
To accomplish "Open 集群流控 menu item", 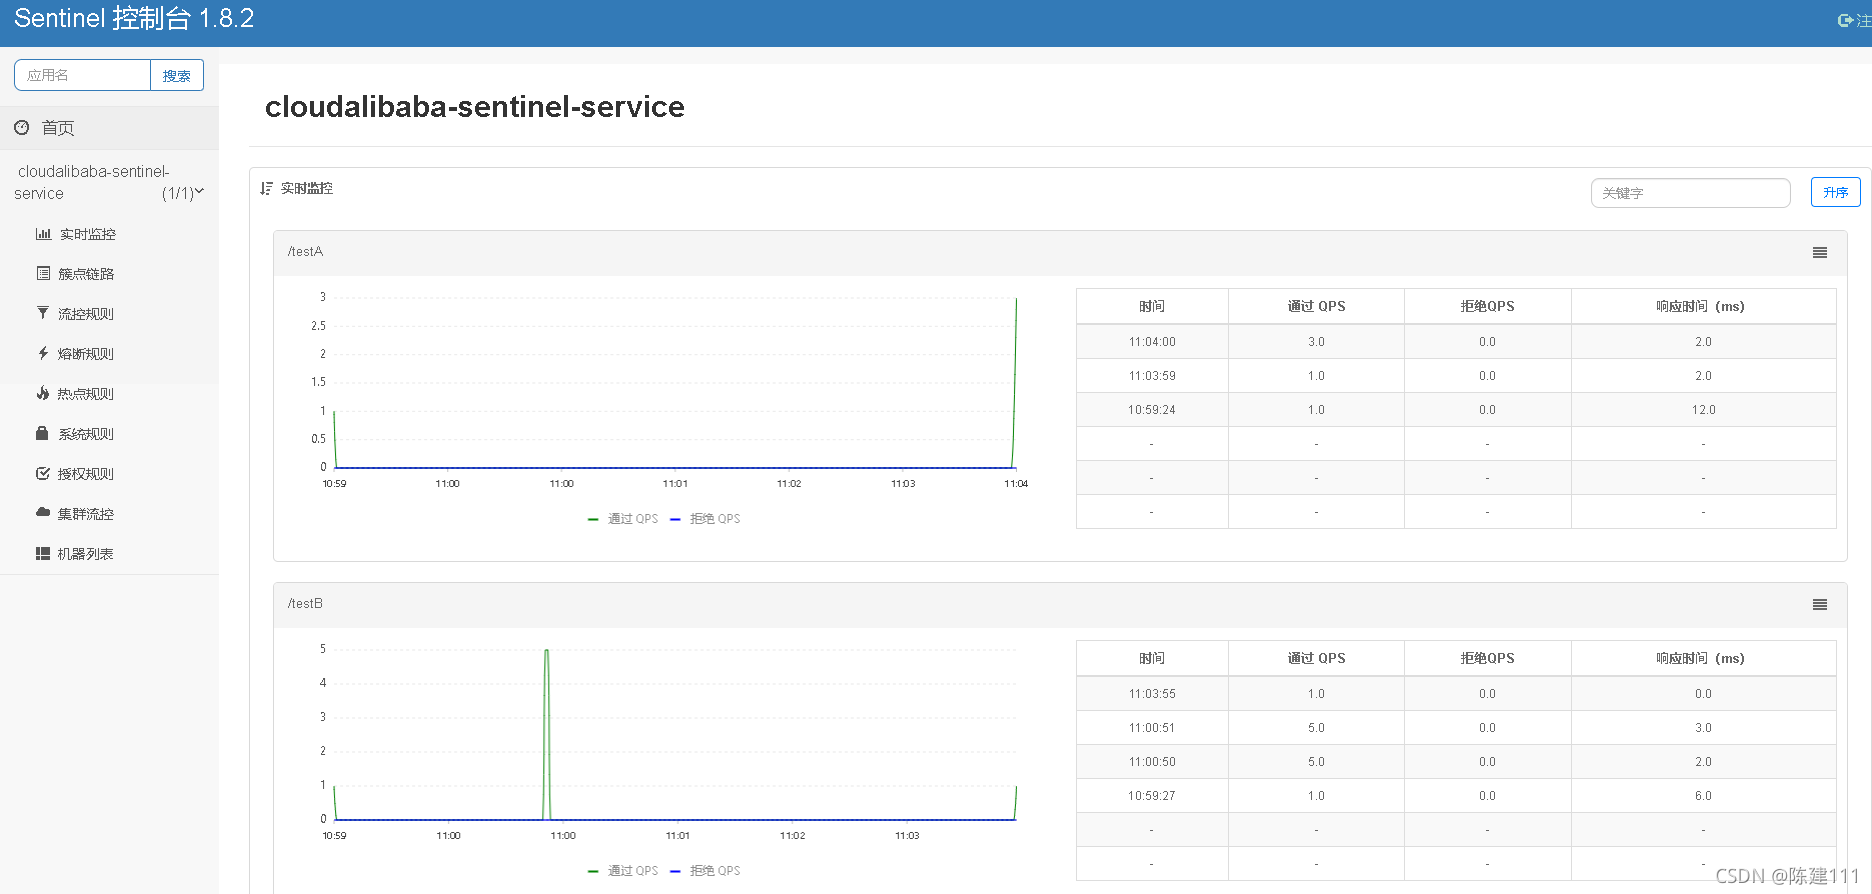I will (x=86, y=514).
